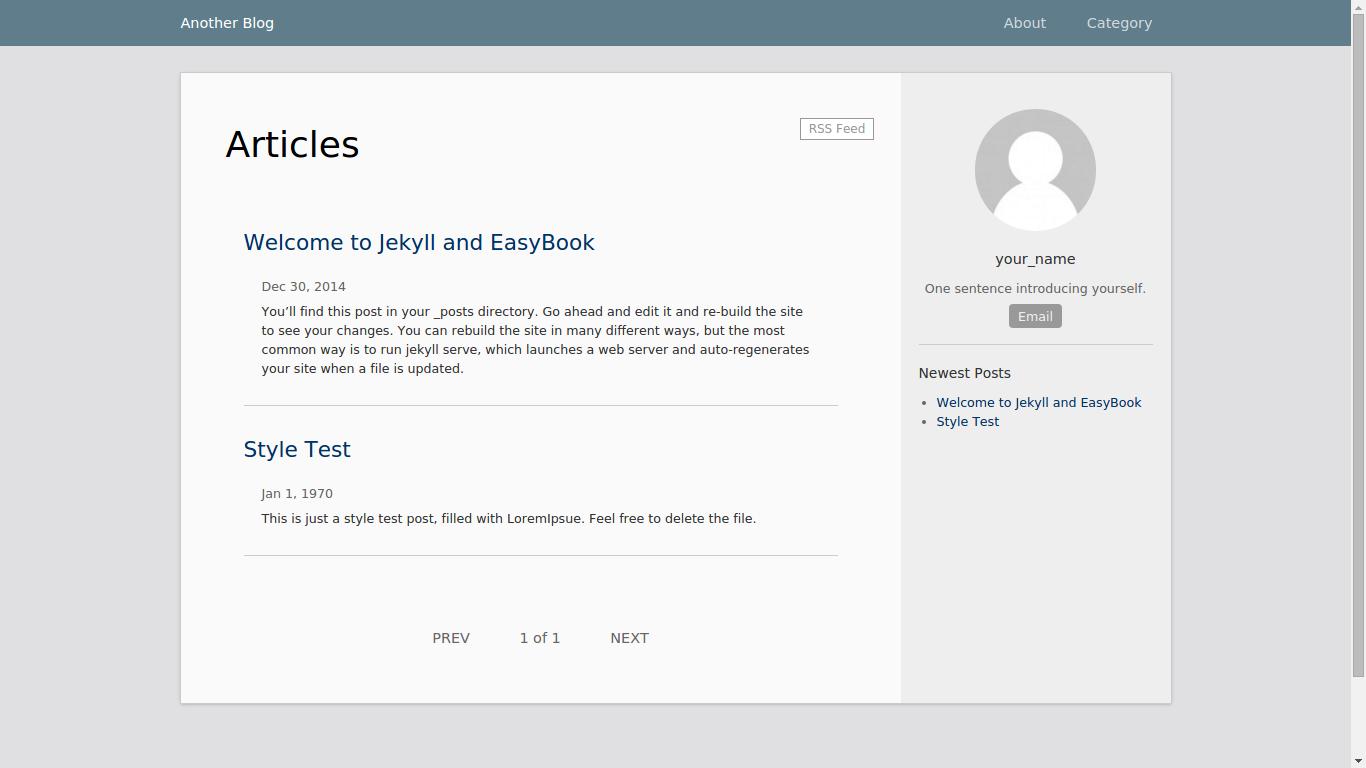Select Style Test under Newest Posts
Viewport: 1366px width, 768px height.
(x=967, y=421)
